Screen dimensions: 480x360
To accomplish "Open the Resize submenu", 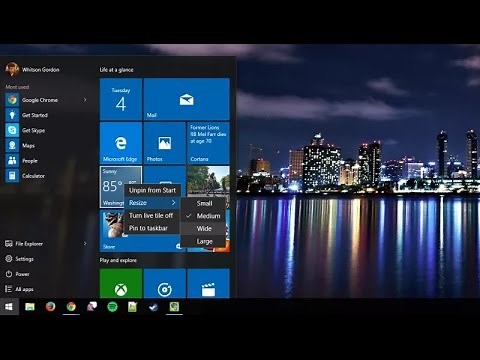I will [152, 203].
